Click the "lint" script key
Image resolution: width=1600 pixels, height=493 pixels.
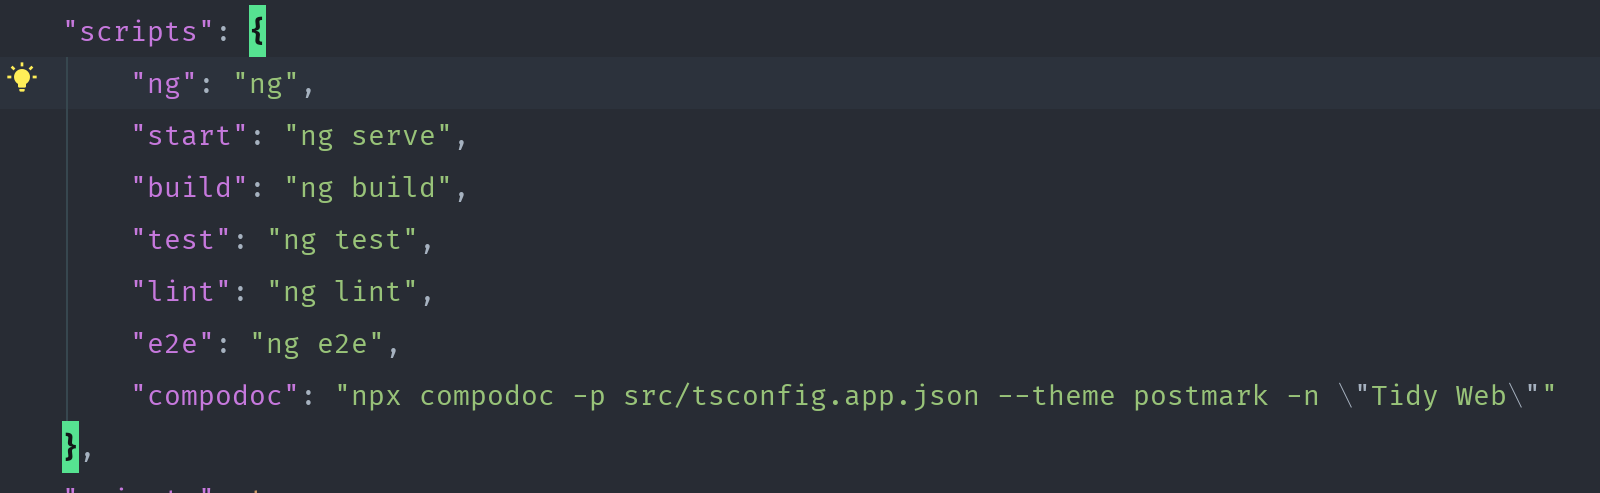(181, 292)
